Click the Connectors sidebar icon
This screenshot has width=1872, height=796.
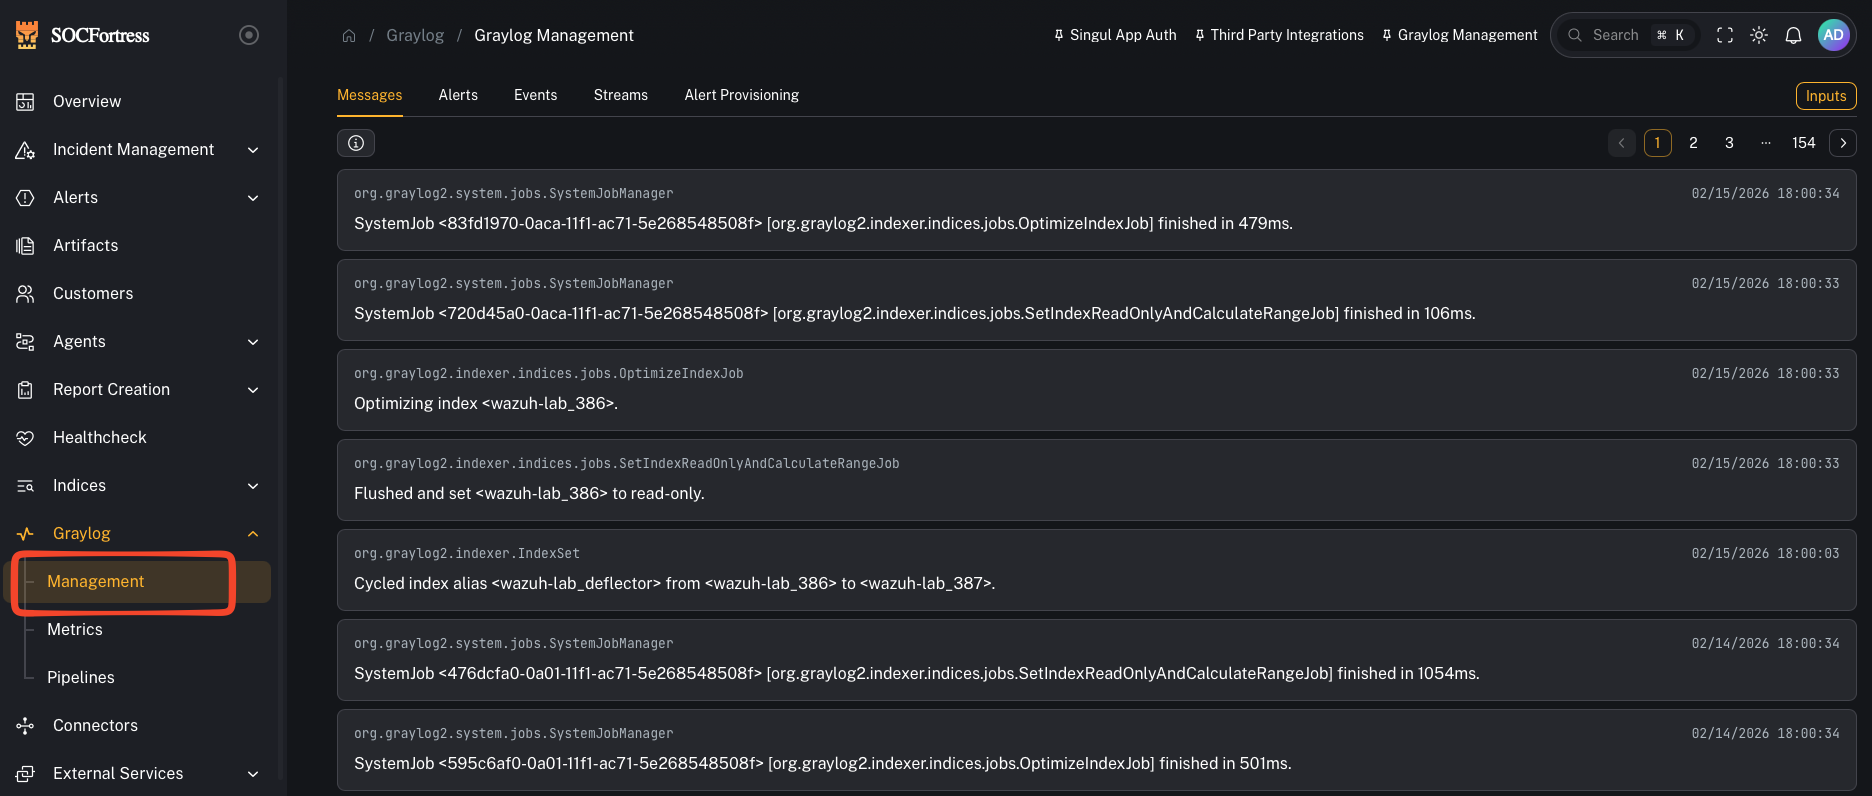click(x=25, y=725)
